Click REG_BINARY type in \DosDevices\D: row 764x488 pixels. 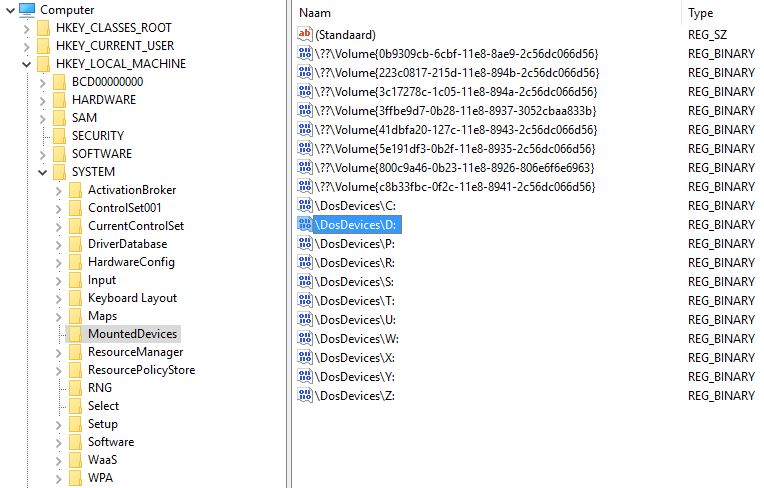[x=721, y=225]
